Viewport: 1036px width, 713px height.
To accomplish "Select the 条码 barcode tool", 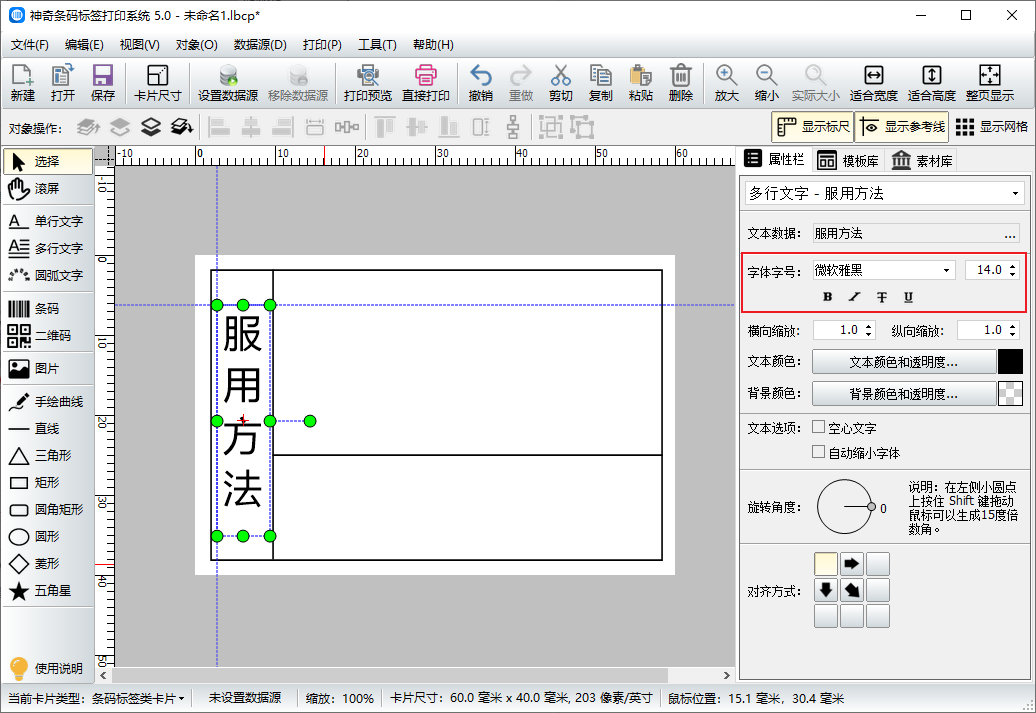I will [47, 309].
